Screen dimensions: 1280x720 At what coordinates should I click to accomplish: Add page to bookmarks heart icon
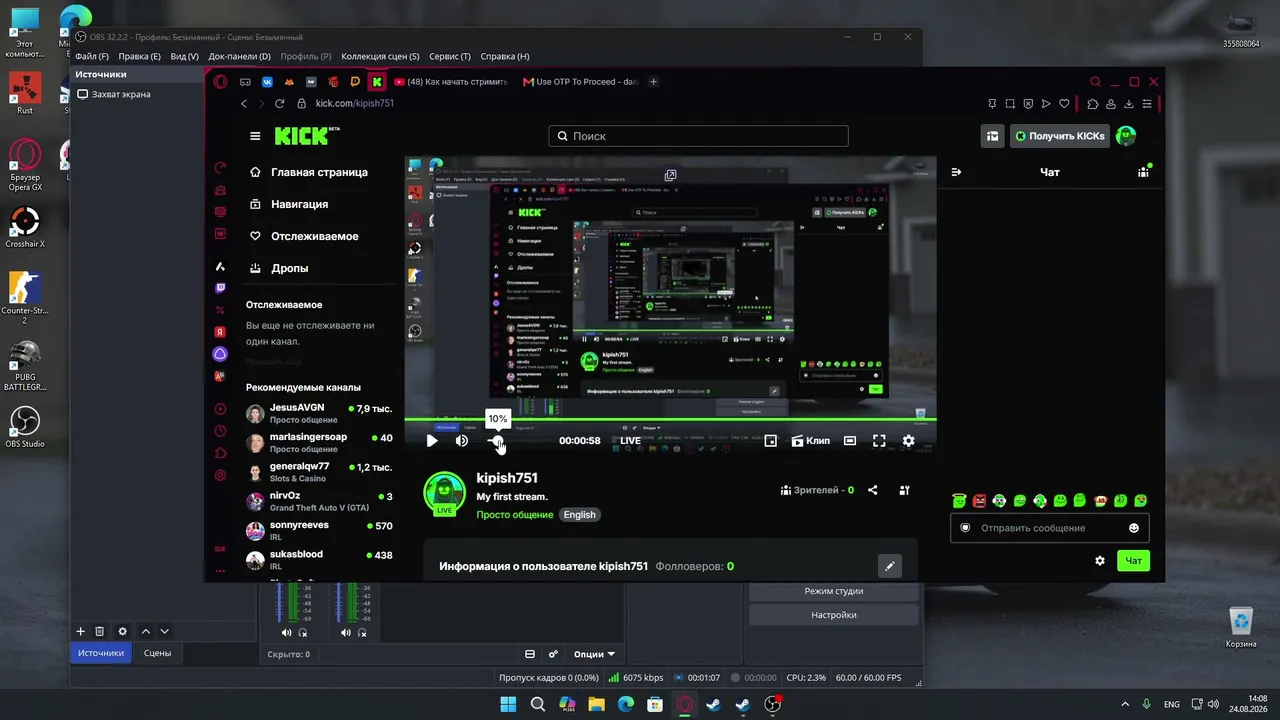pos(1064,104)
